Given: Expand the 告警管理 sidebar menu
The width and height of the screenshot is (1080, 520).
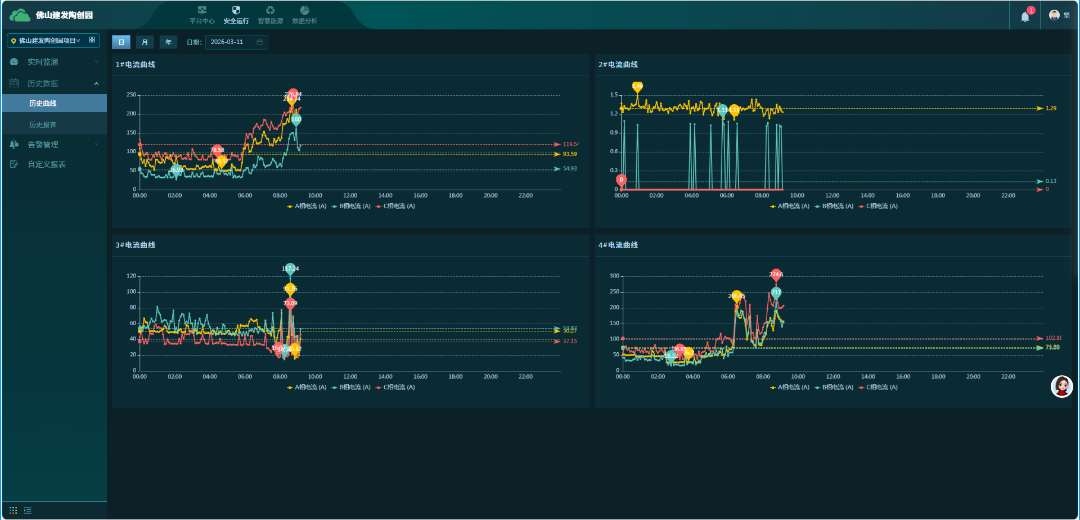Looking at the screenshot, I should click(x=53, y=144).
